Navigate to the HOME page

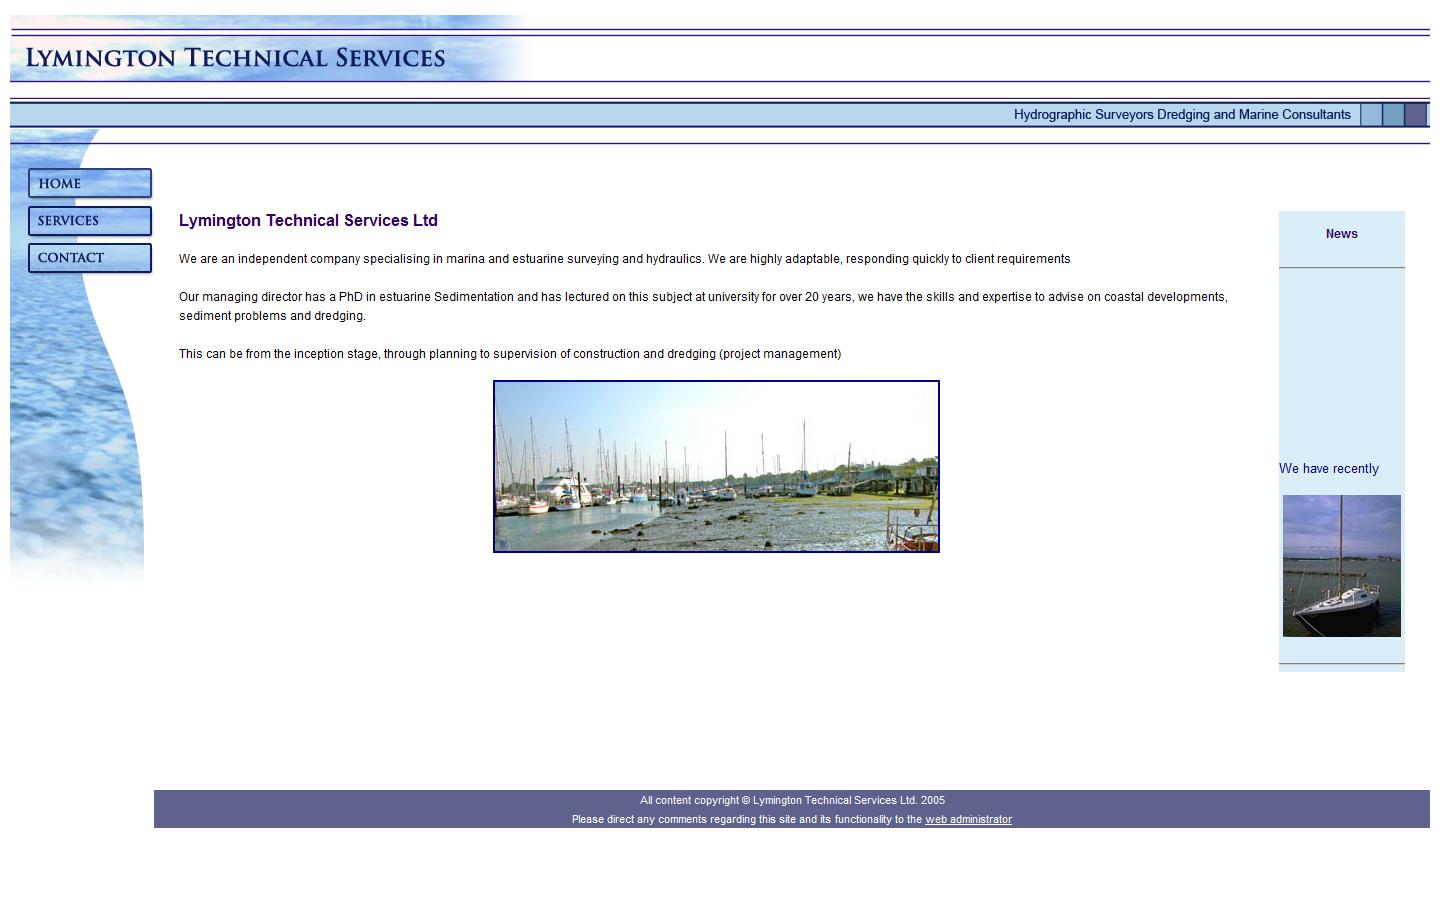[89, 183]
